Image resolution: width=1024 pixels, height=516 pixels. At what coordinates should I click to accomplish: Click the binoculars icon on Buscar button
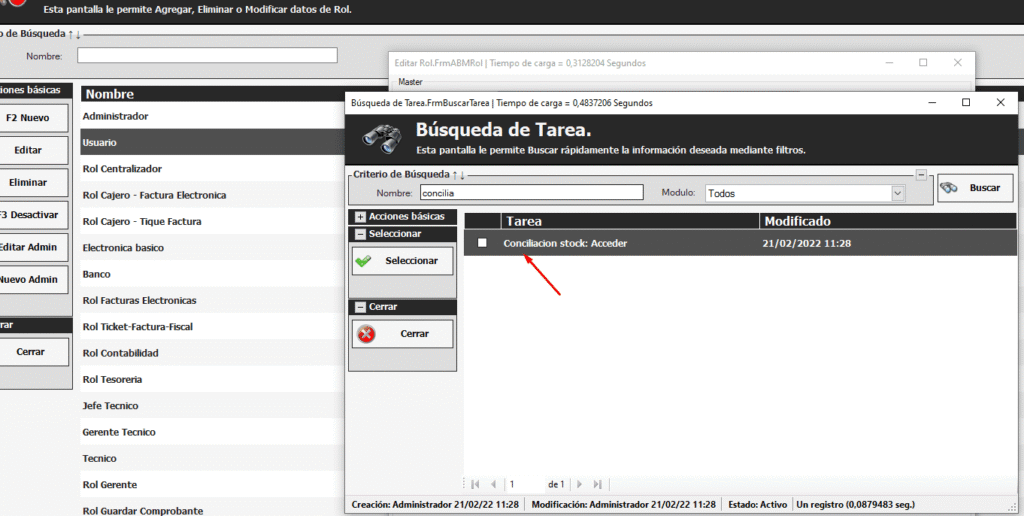tap(950, 188)
